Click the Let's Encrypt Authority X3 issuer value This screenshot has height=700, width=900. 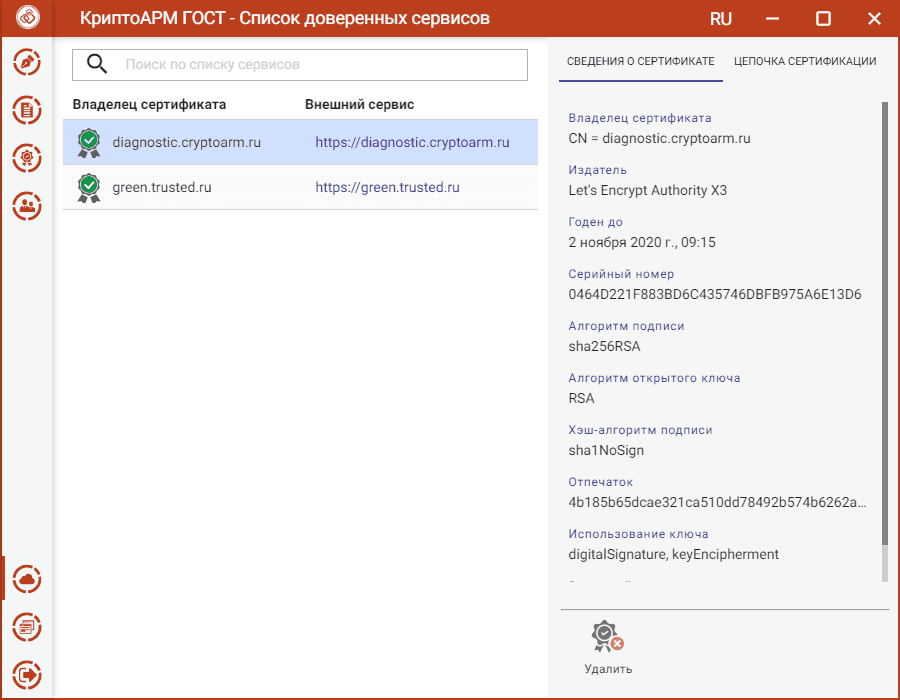[647, 190]
